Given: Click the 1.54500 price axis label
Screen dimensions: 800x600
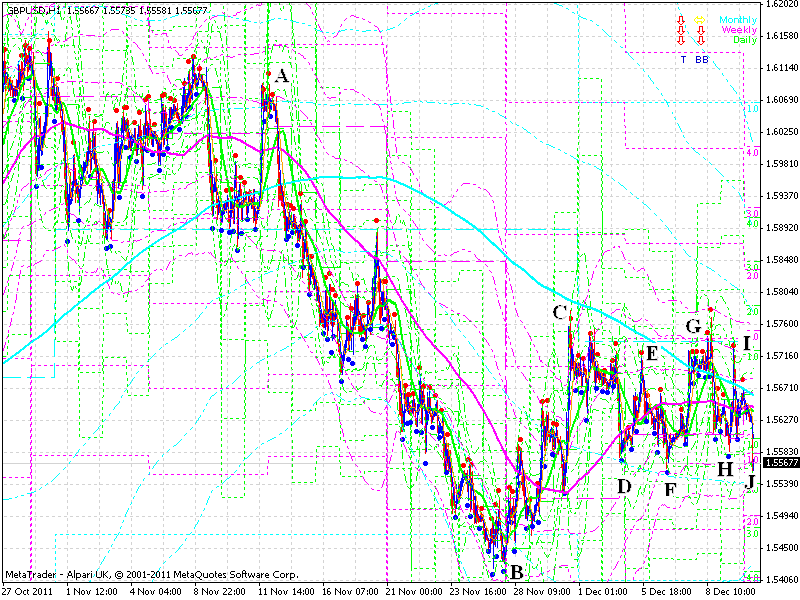Looking at the screenshot, I should (782, 548).
